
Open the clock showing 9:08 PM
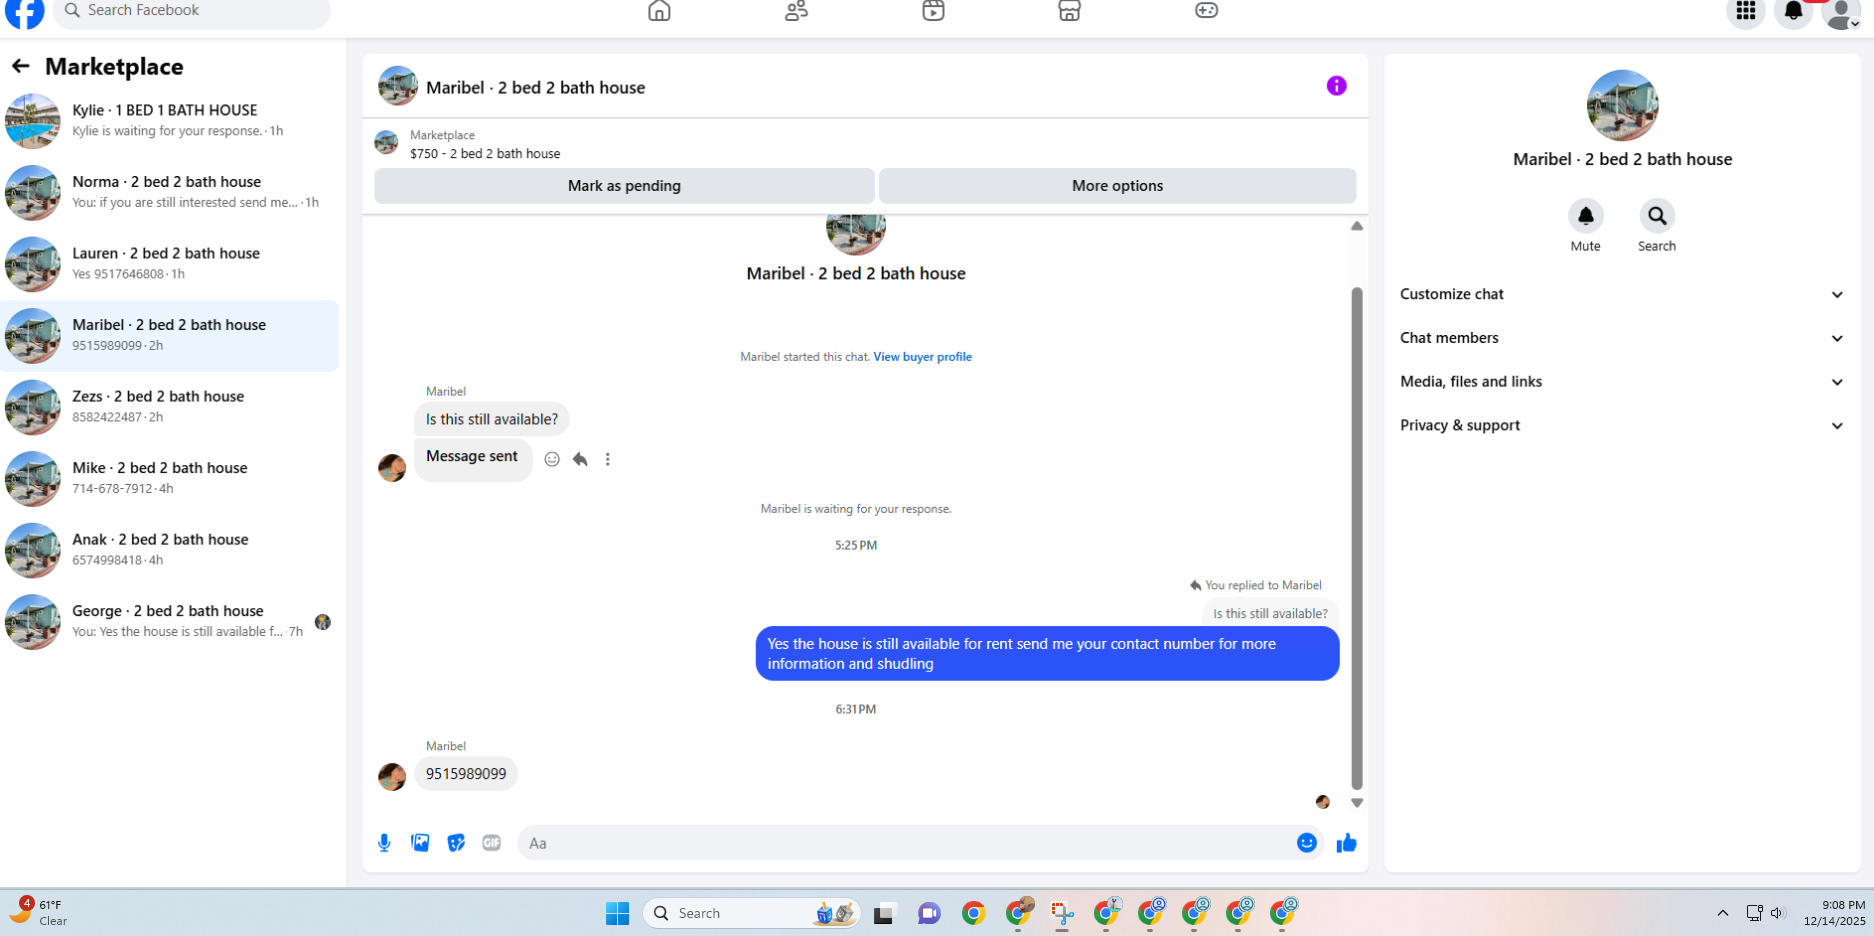(x=1835, y=913)
